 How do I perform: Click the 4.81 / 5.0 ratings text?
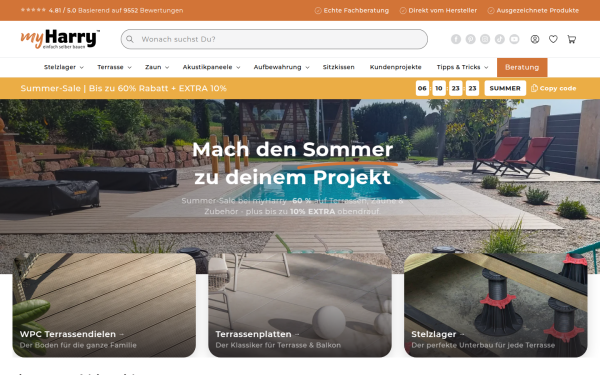[x=116, y=11]
